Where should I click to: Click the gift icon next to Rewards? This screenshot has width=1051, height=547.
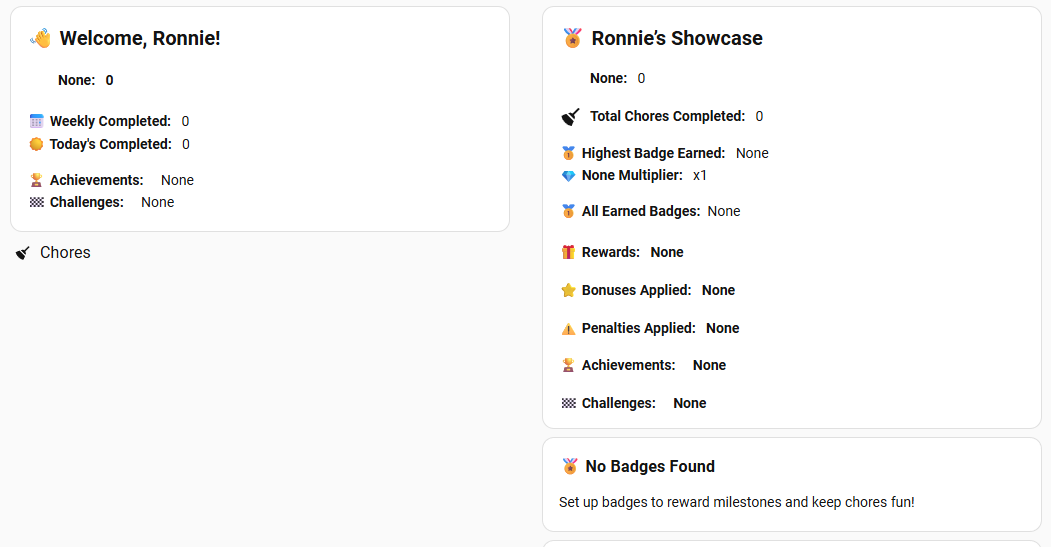coord(568,252)
